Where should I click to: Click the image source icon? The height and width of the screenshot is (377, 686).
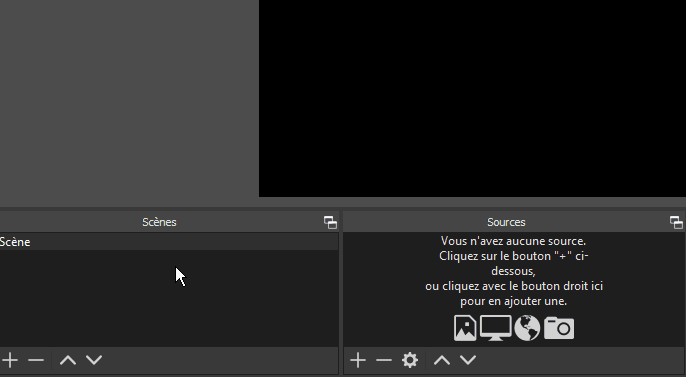pyautogui.click(x=465, y=328)
